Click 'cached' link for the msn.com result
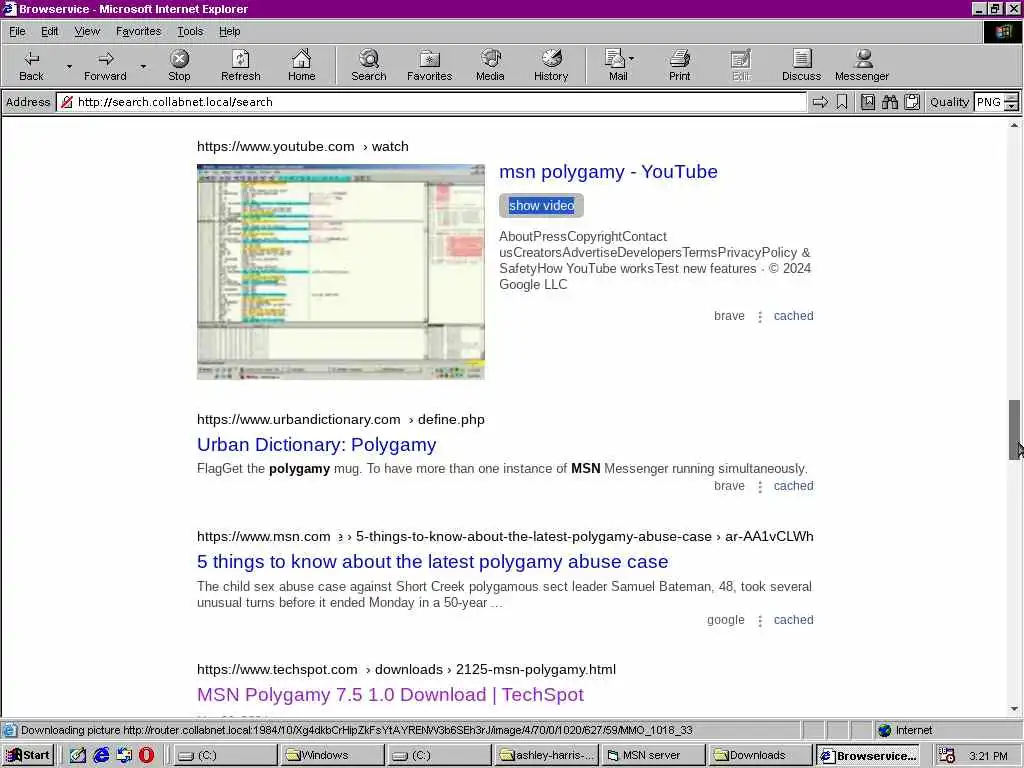This screenshot has width=1024, height=768. (x=793, y=620)
